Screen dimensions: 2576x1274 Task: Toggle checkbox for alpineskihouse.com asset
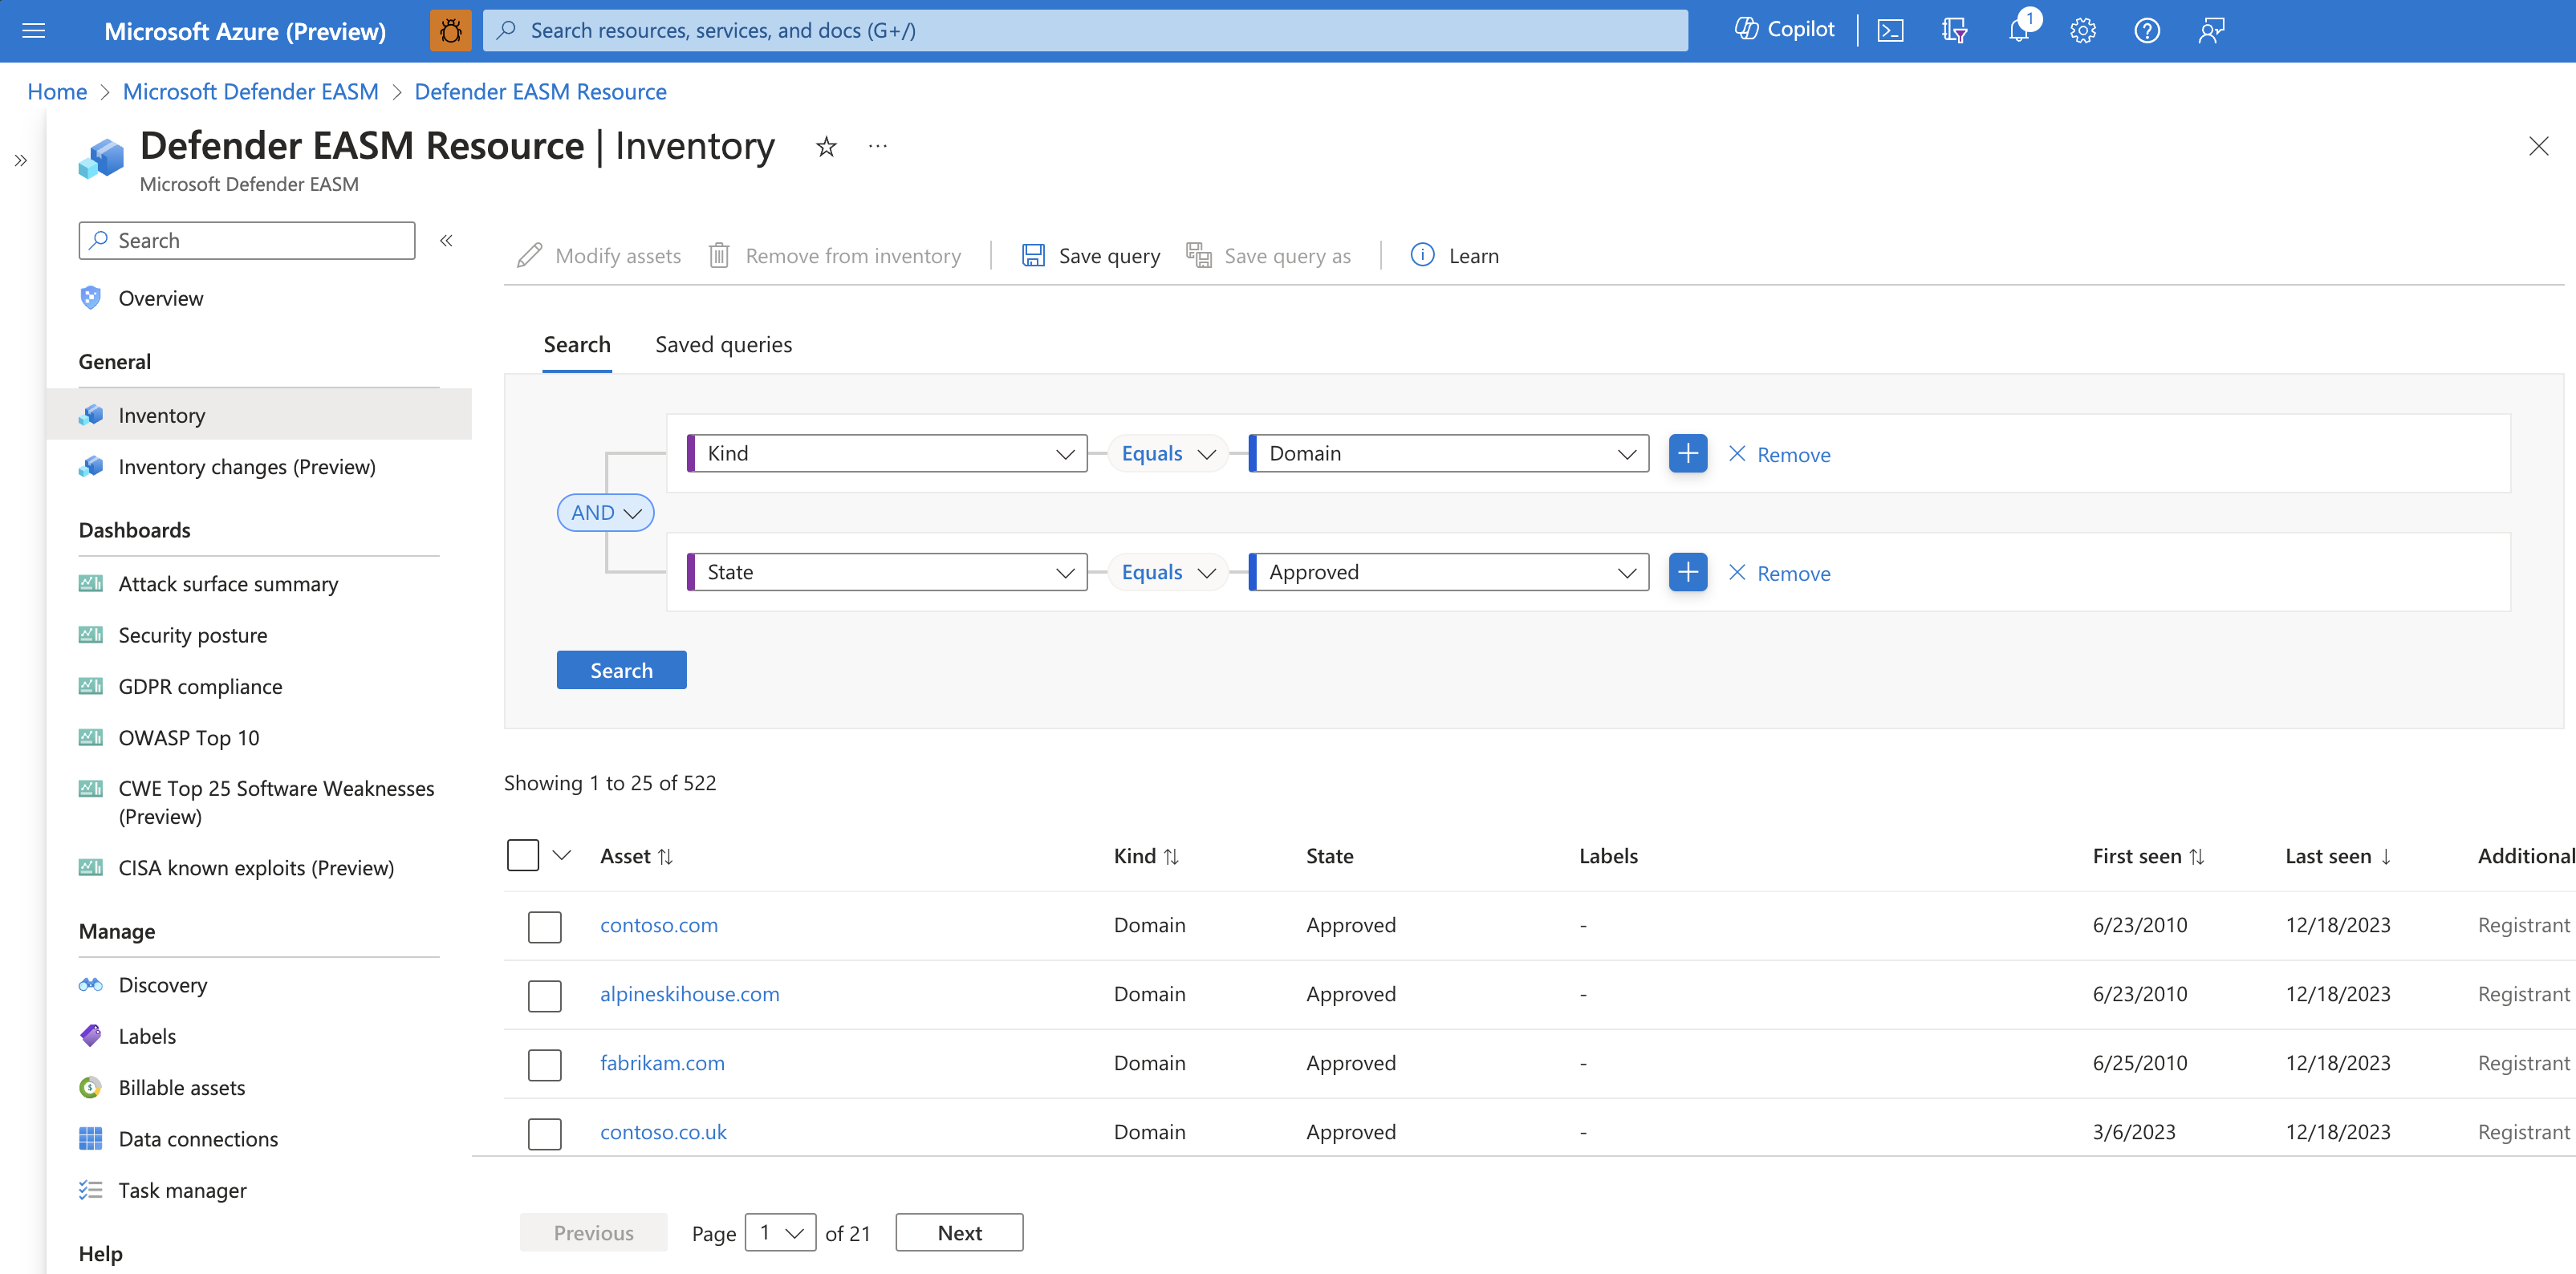click(541, 993)
